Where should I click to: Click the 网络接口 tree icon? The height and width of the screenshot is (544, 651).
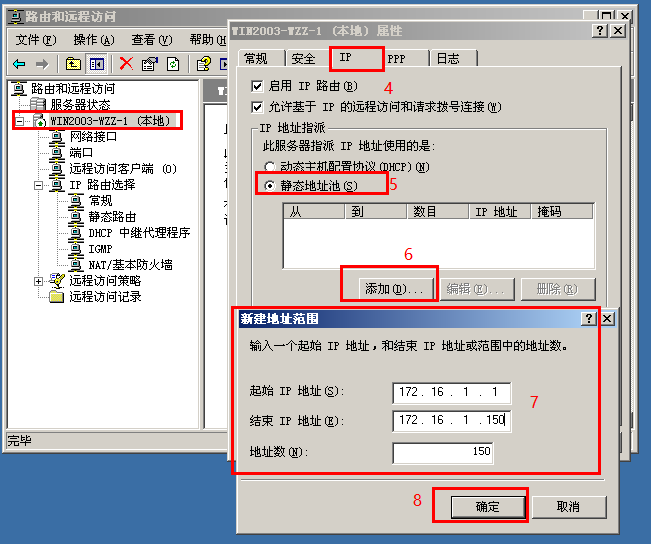[56, 137]
